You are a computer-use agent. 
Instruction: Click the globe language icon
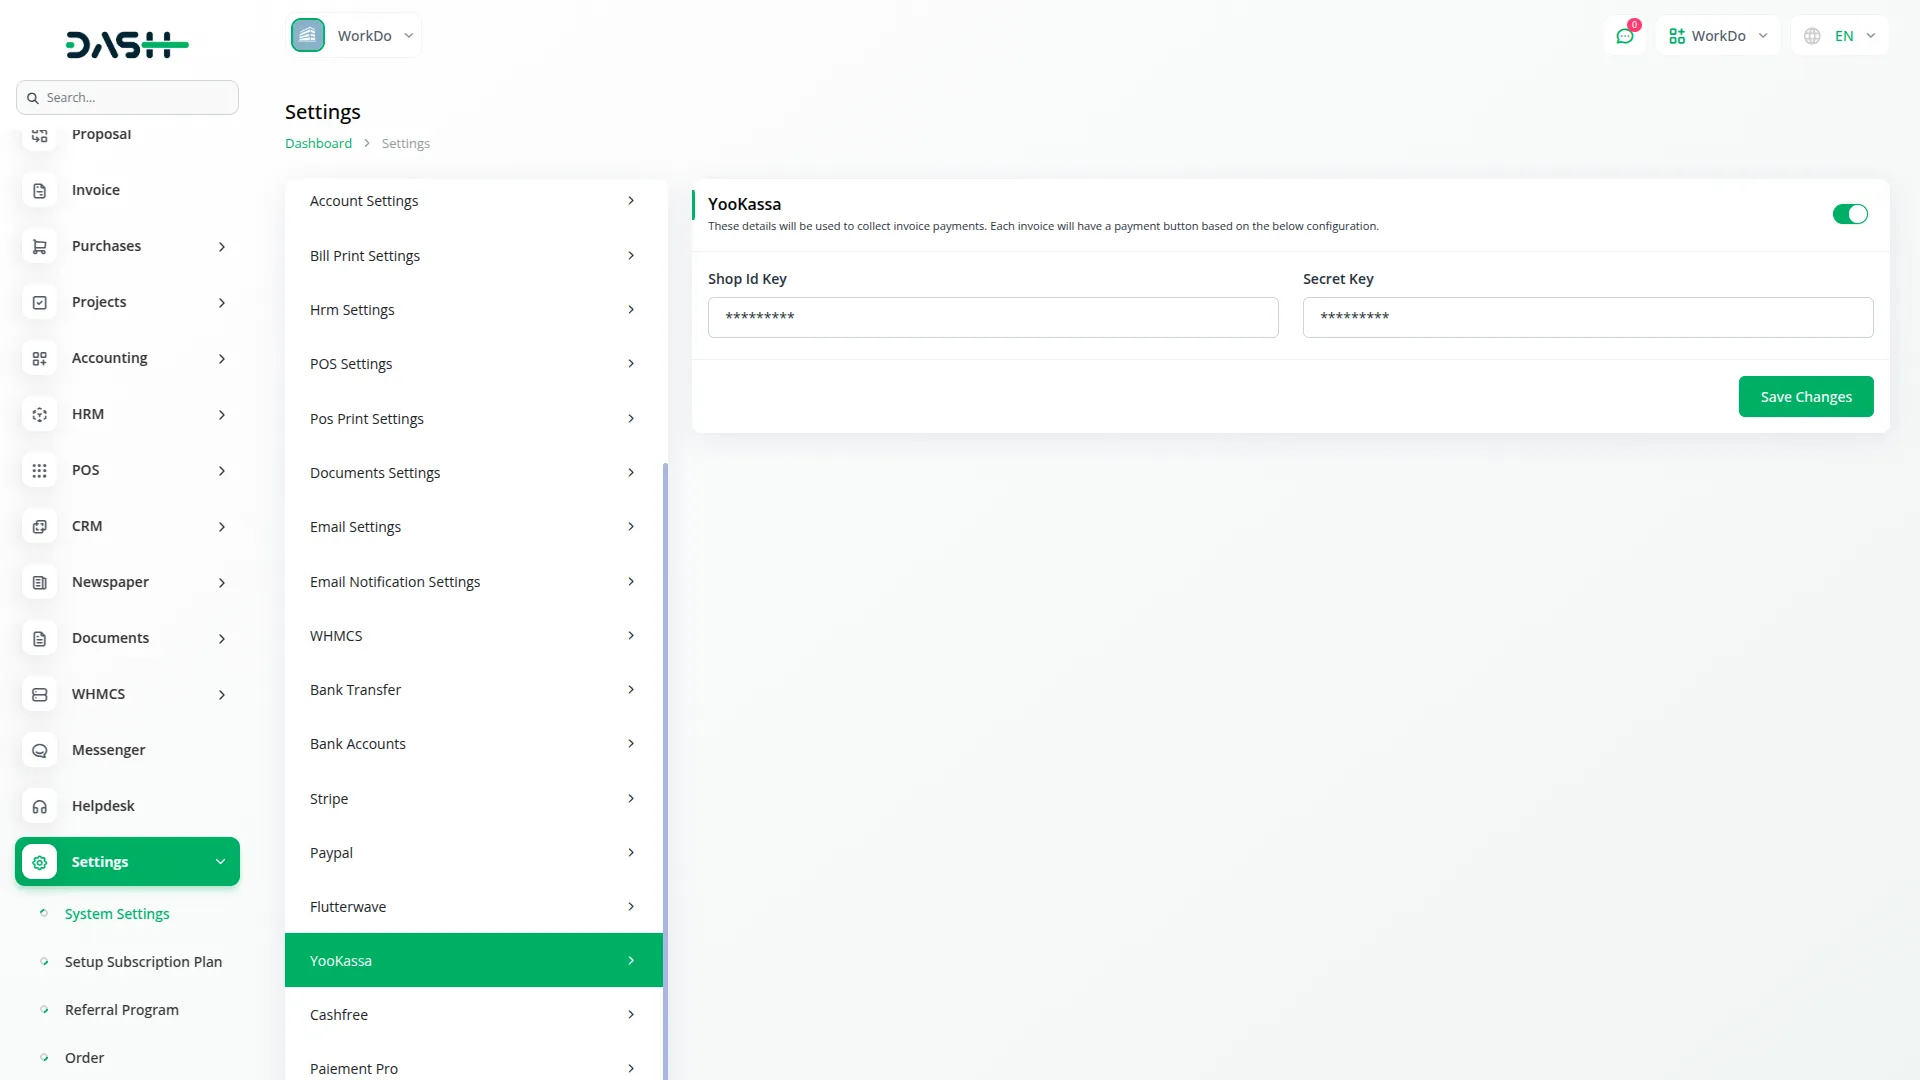point(1812,36)
